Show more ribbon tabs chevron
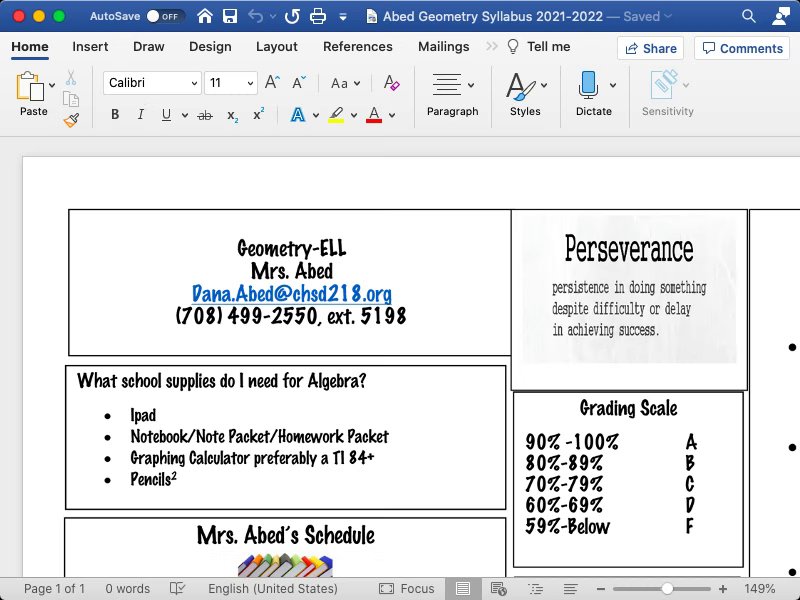 [x=491, y=46]
